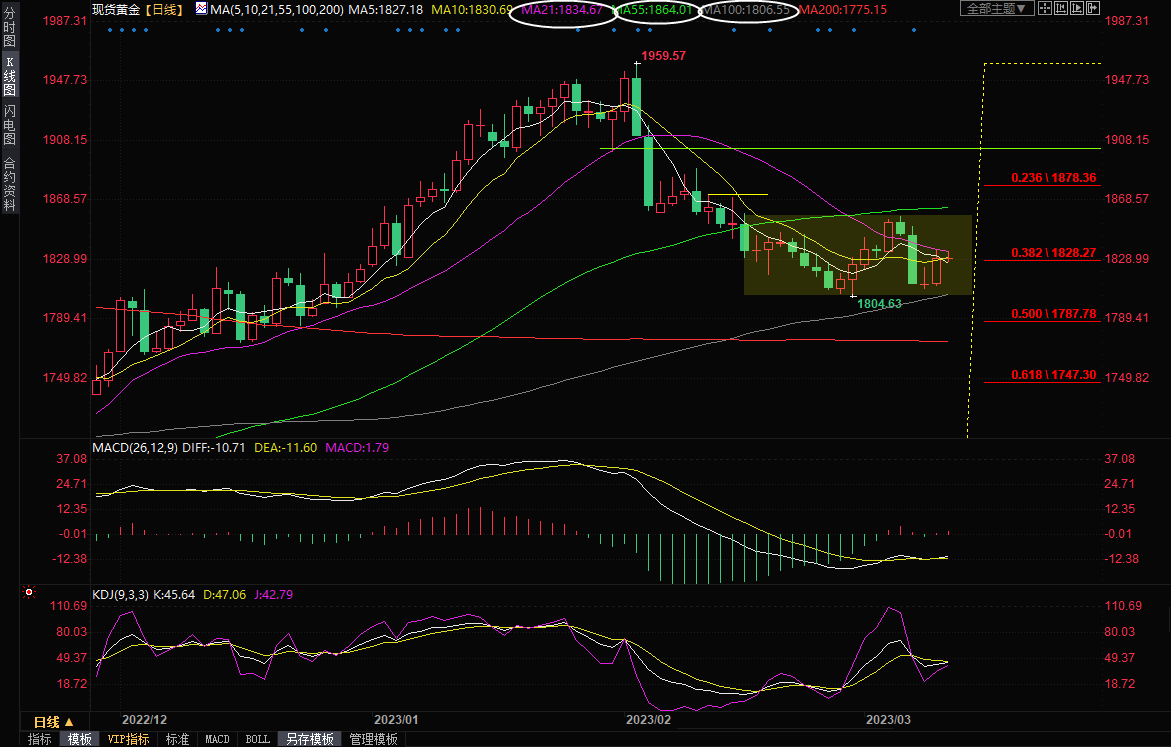Open the VIP指标 tab

(x=128, y=739)
